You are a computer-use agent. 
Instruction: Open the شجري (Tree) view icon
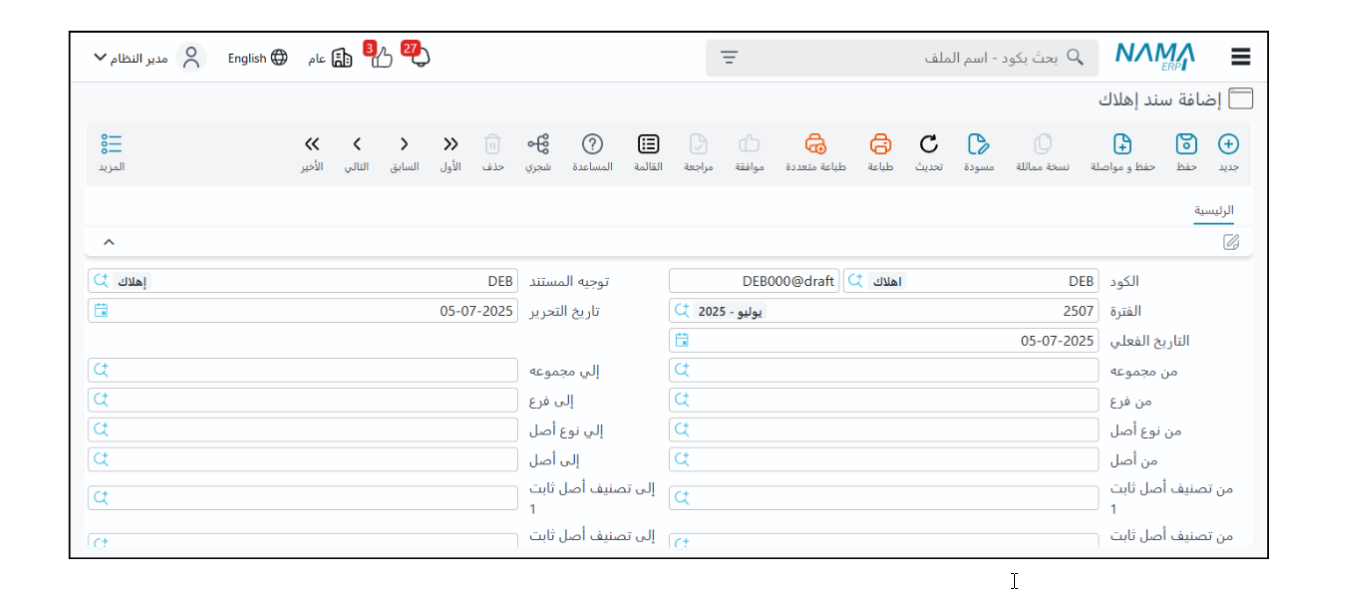538,144
